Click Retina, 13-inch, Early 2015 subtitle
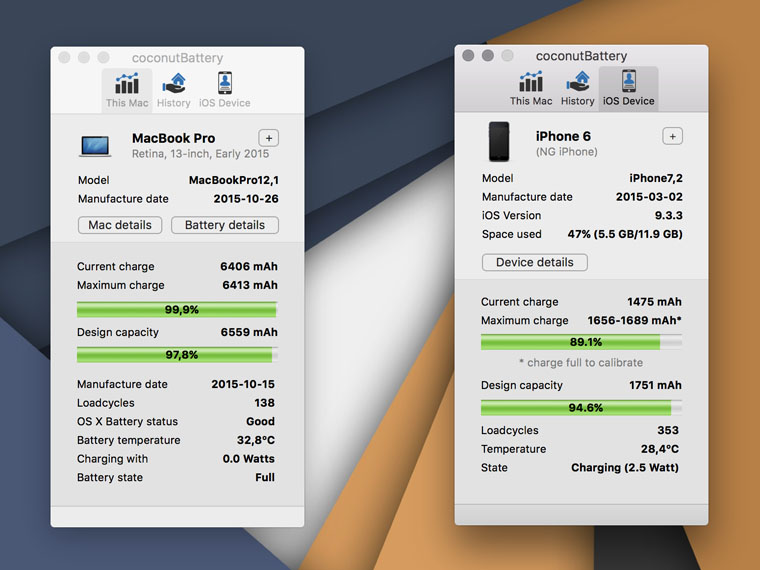The width and height of the screenshot is (760, 570). pyautogui.click(x=200, y=154)
